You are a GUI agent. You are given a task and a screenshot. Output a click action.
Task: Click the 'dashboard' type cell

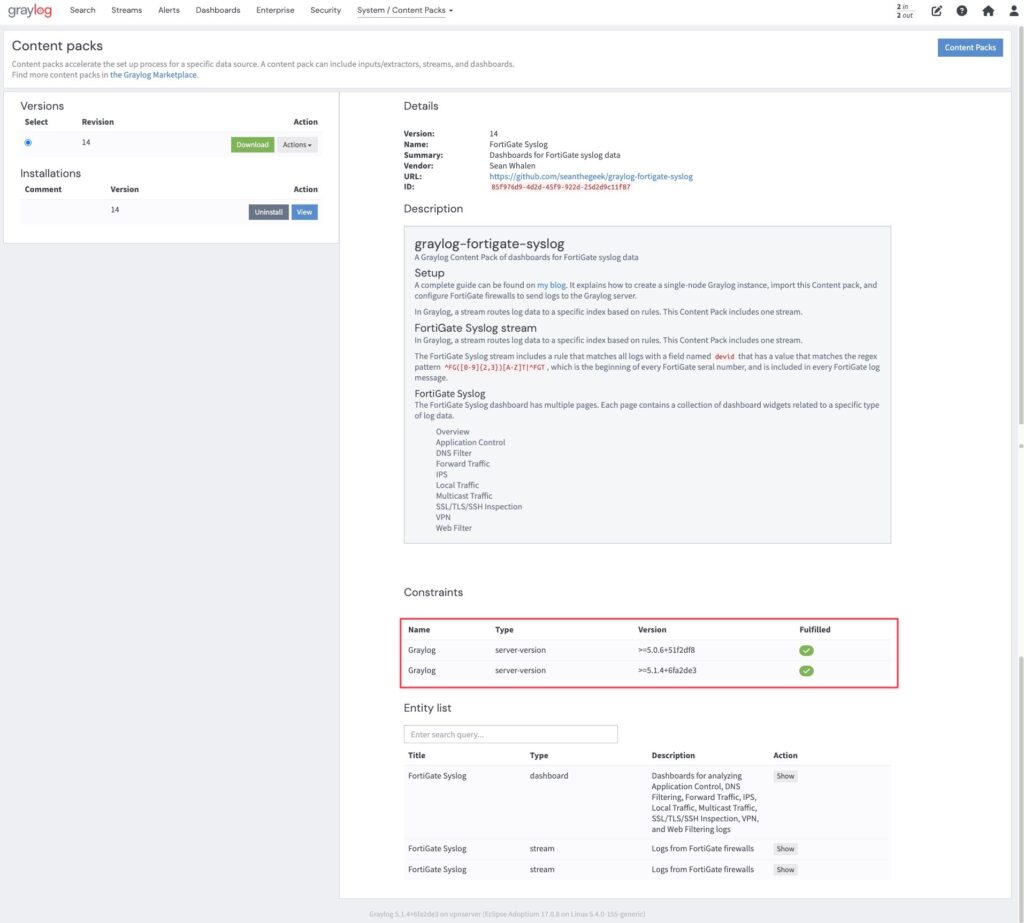[x=549, y=775]
